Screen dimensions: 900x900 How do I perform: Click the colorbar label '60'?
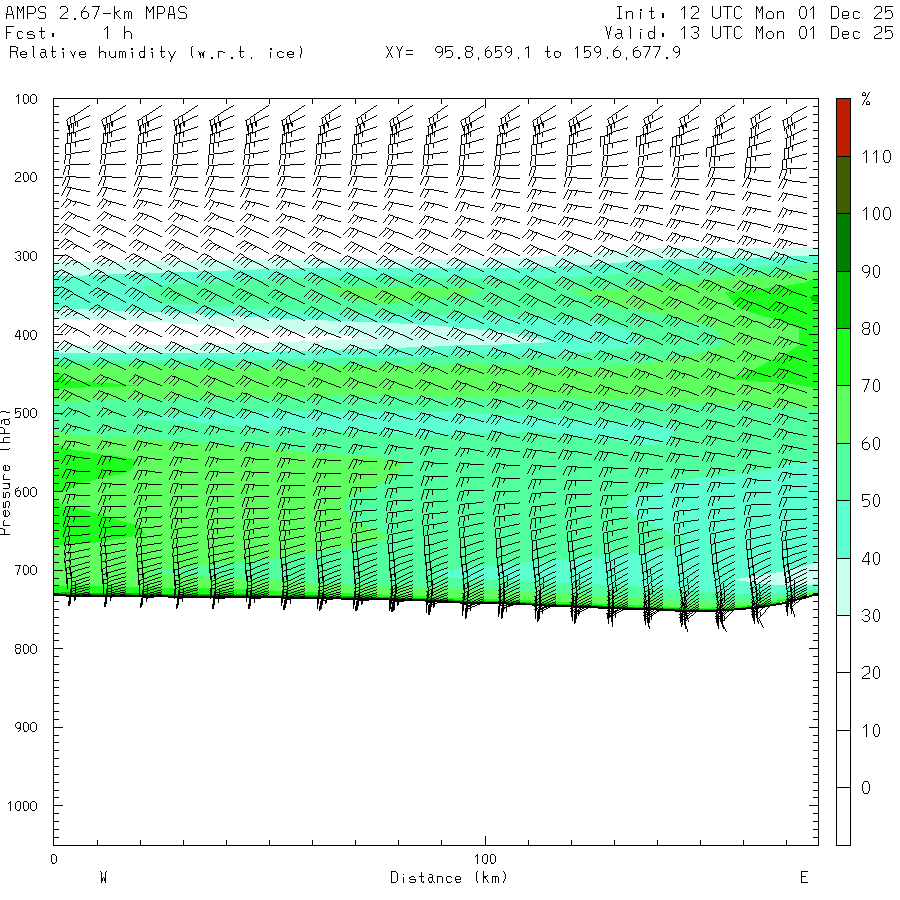coord(871,444)
